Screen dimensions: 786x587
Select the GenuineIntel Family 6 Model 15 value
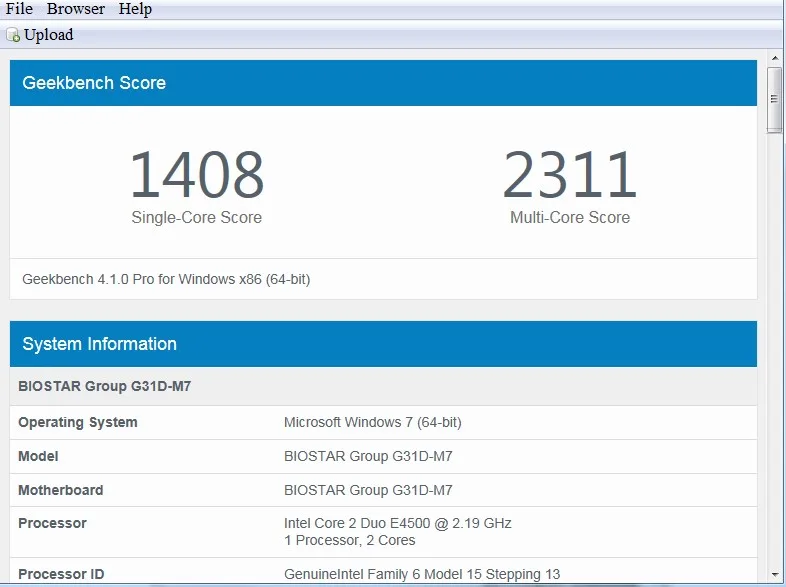pos(422,574)
